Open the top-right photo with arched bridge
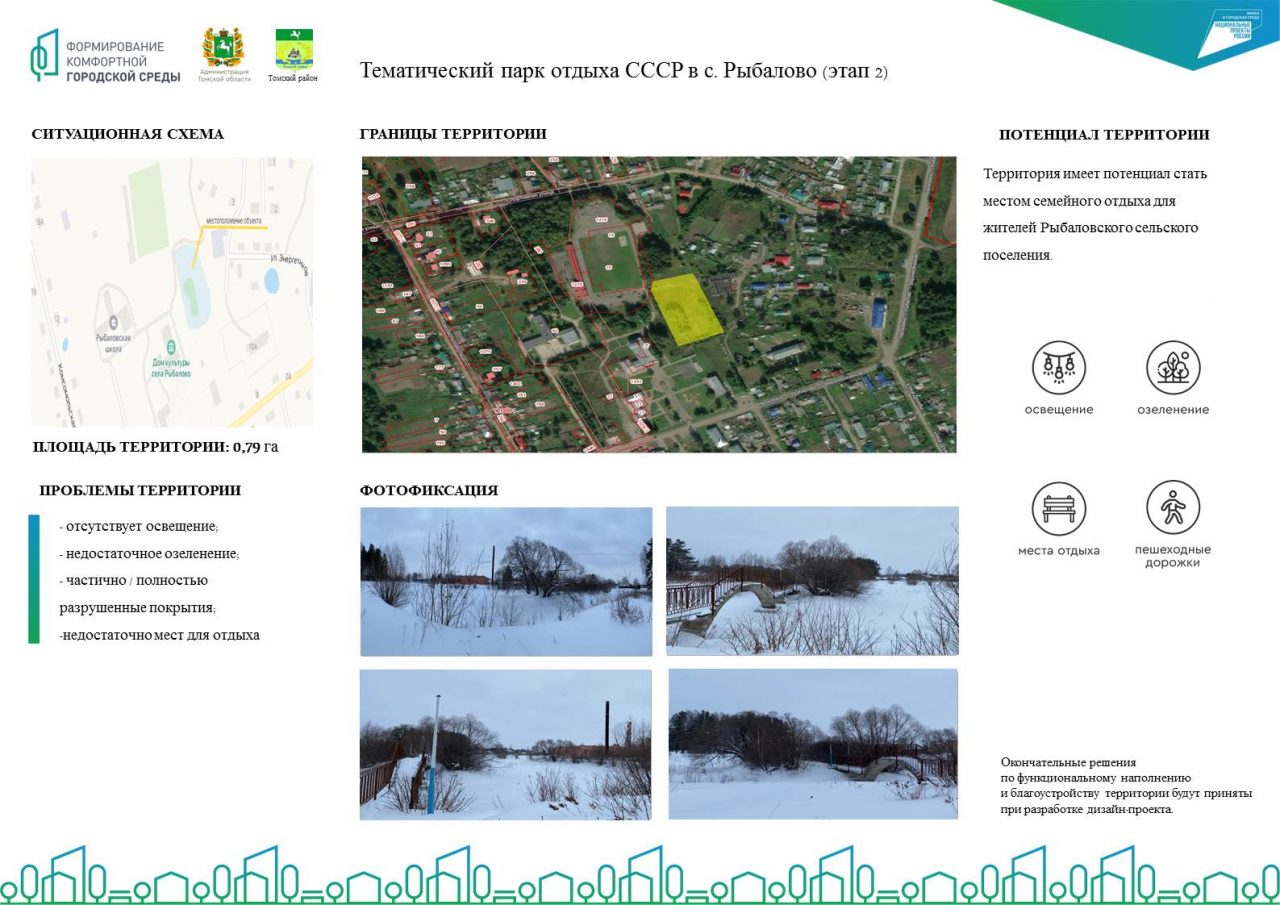This screenshot has height=905, width=1280. pyautogui.click(x=812, y=581)
